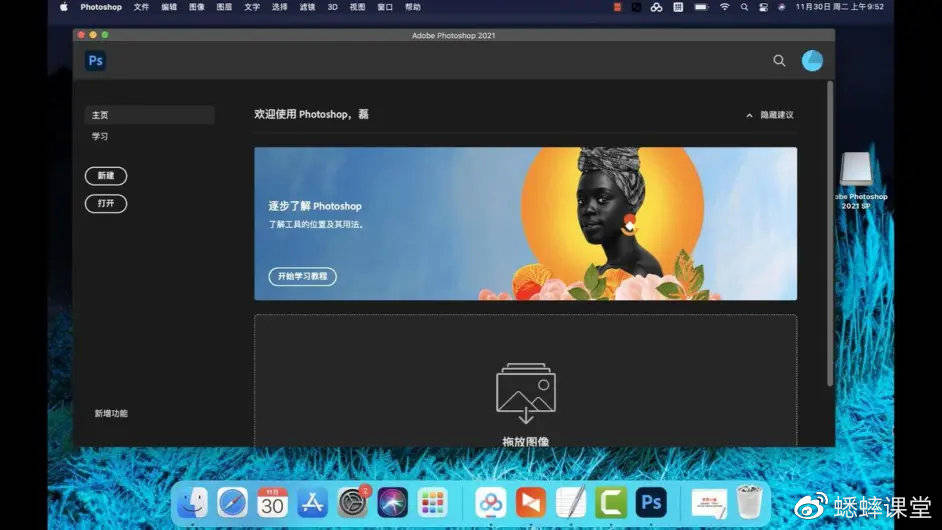Image resolution: width=942 pixels, height=530 pixels.
Task: Open Control Center in menu bar
Action: click(763, 7)
